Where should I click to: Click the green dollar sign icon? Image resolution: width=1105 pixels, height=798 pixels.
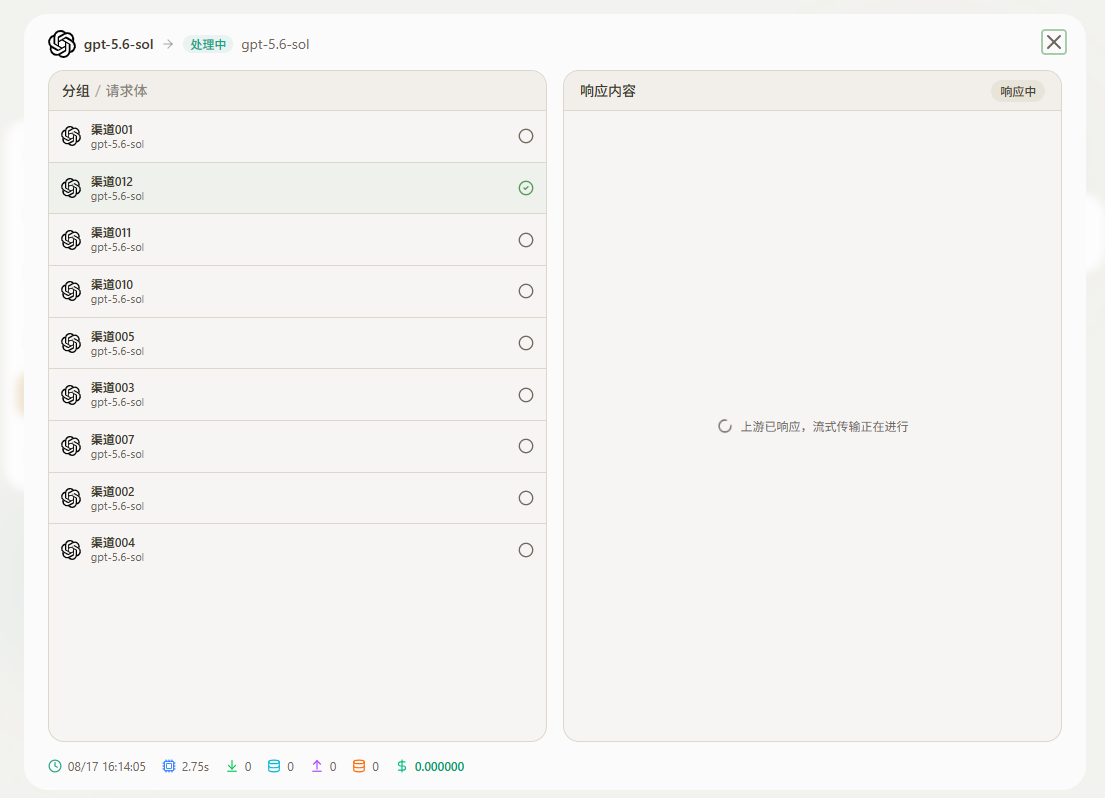(x=402, y=766)
